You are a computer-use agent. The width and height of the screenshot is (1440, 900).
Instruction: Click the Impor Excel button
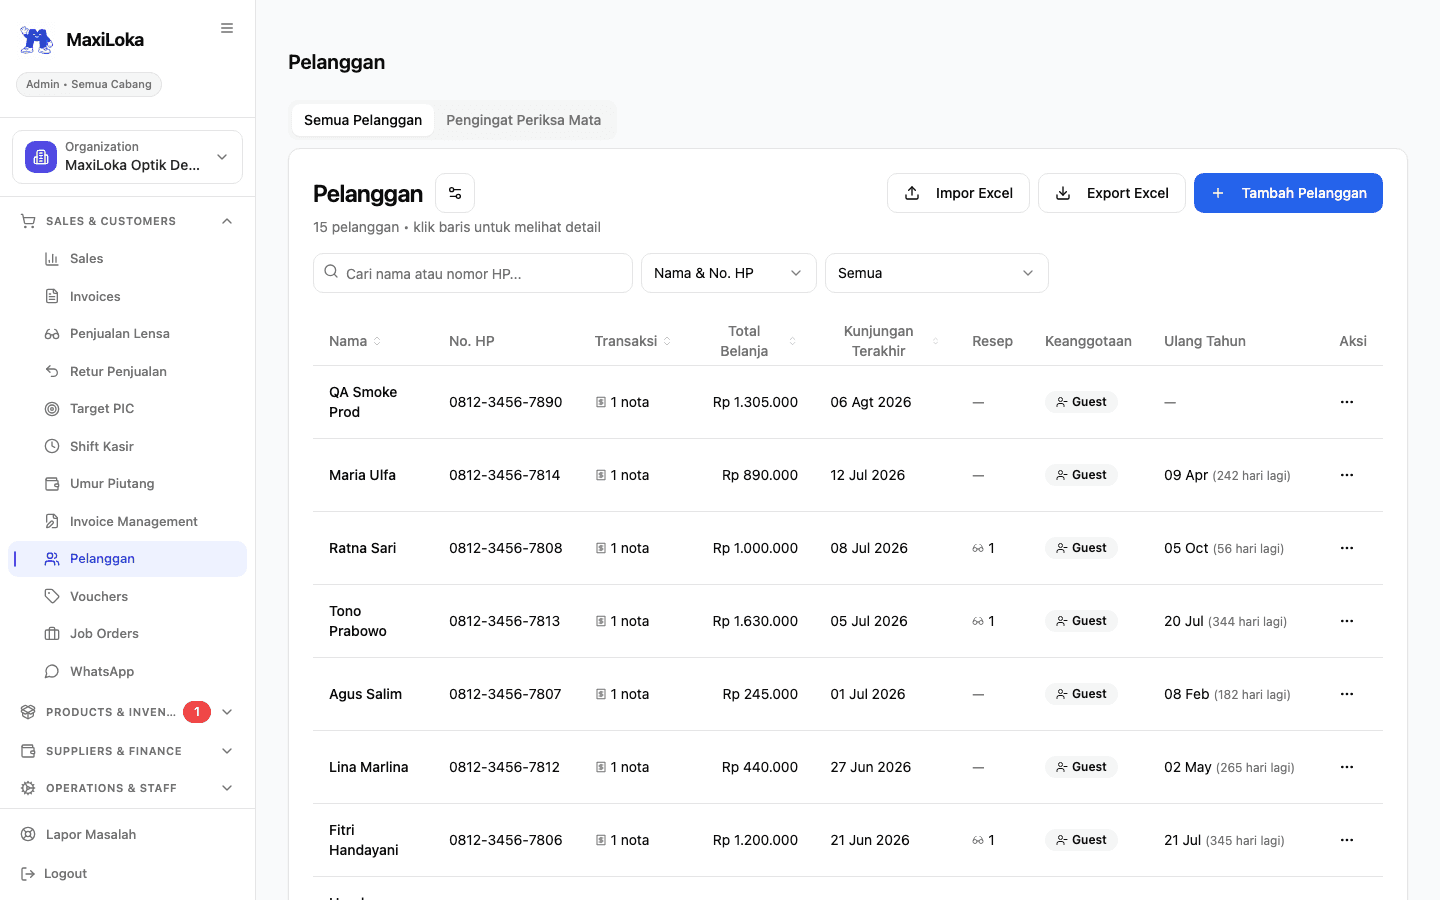coord(958,193)
